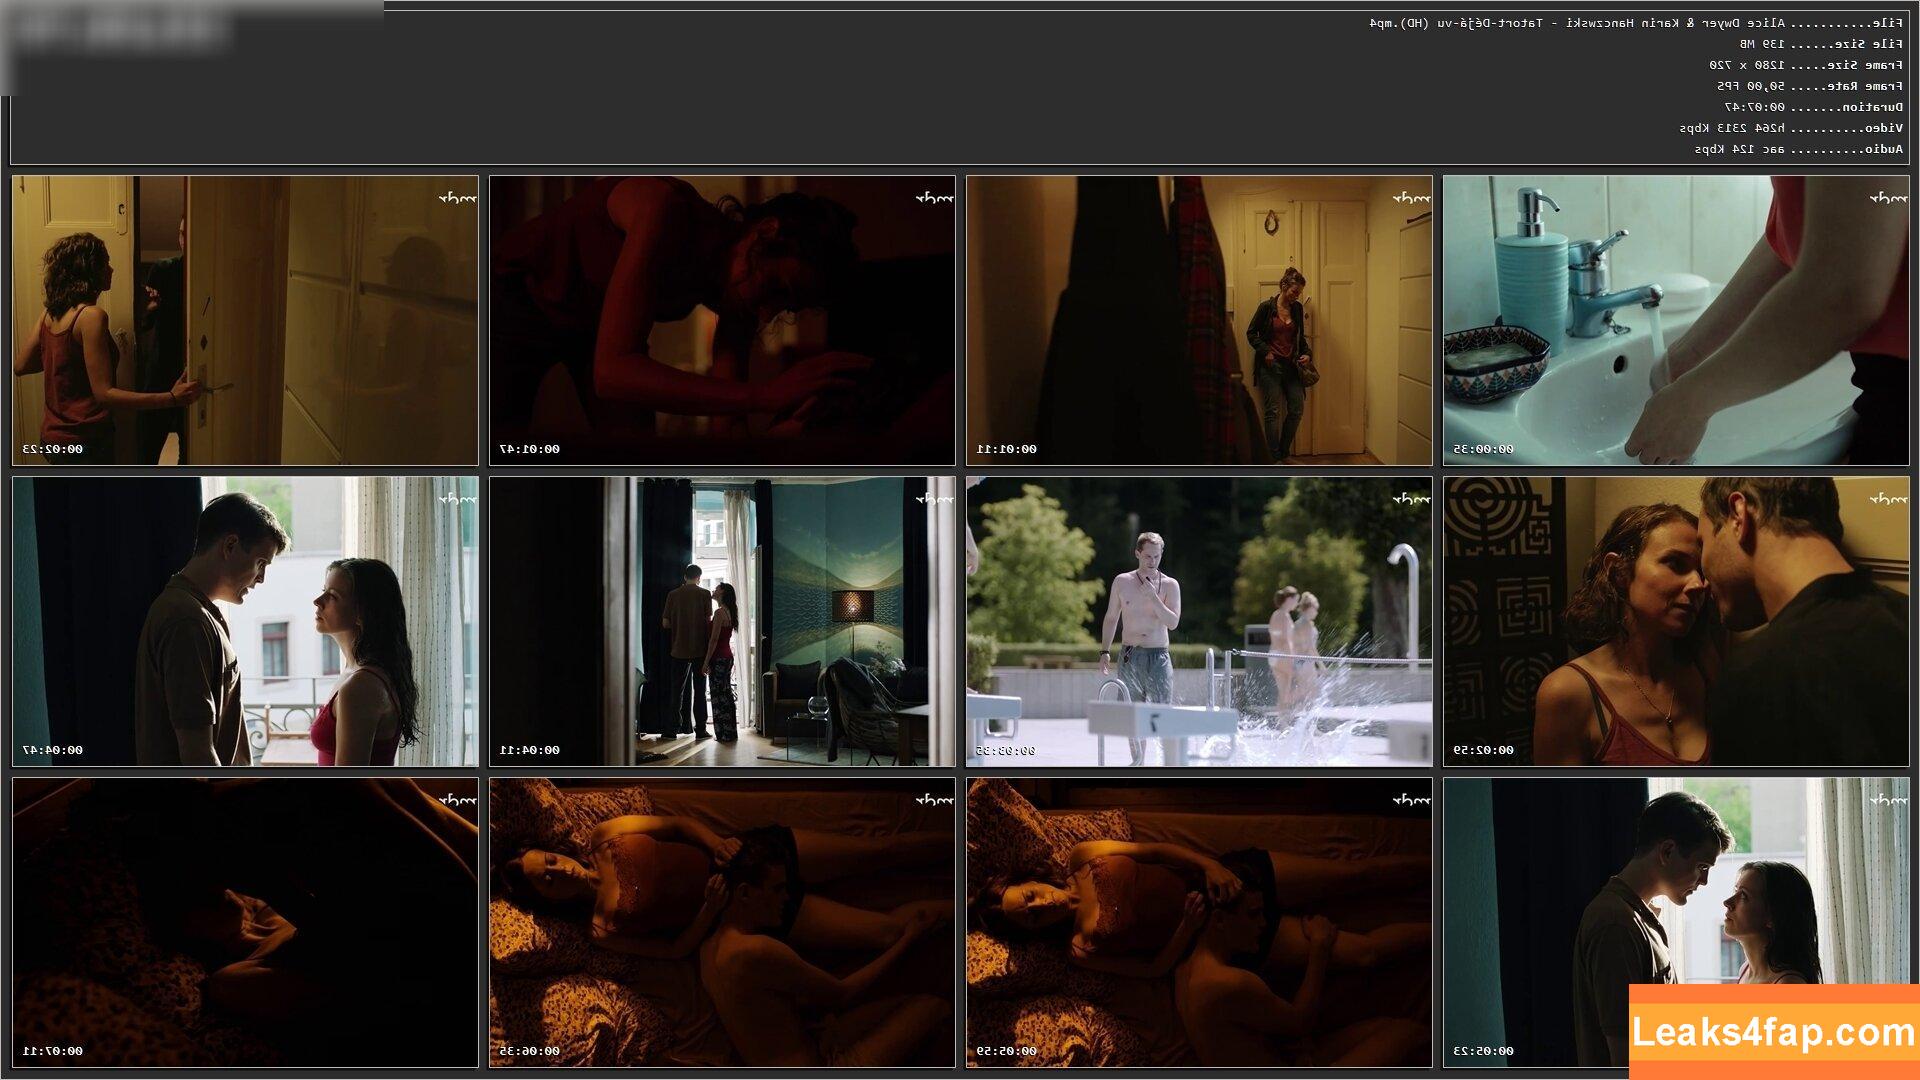Open the window couple frame stamped 00:04:47
Screen dimensions: 1920x1080
245,621
